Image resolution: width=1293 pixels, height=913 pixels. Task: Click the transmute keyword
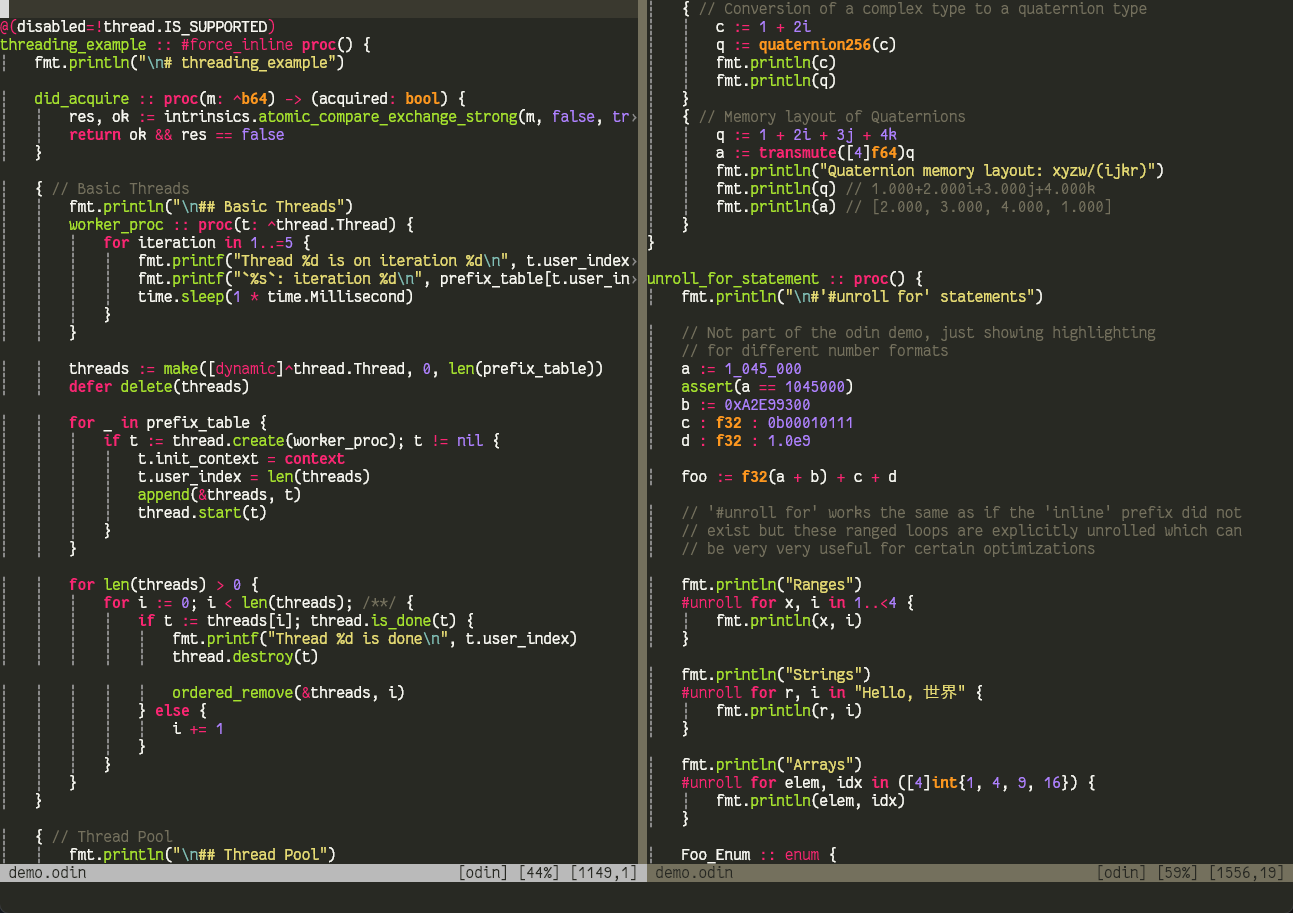(797, 152)
